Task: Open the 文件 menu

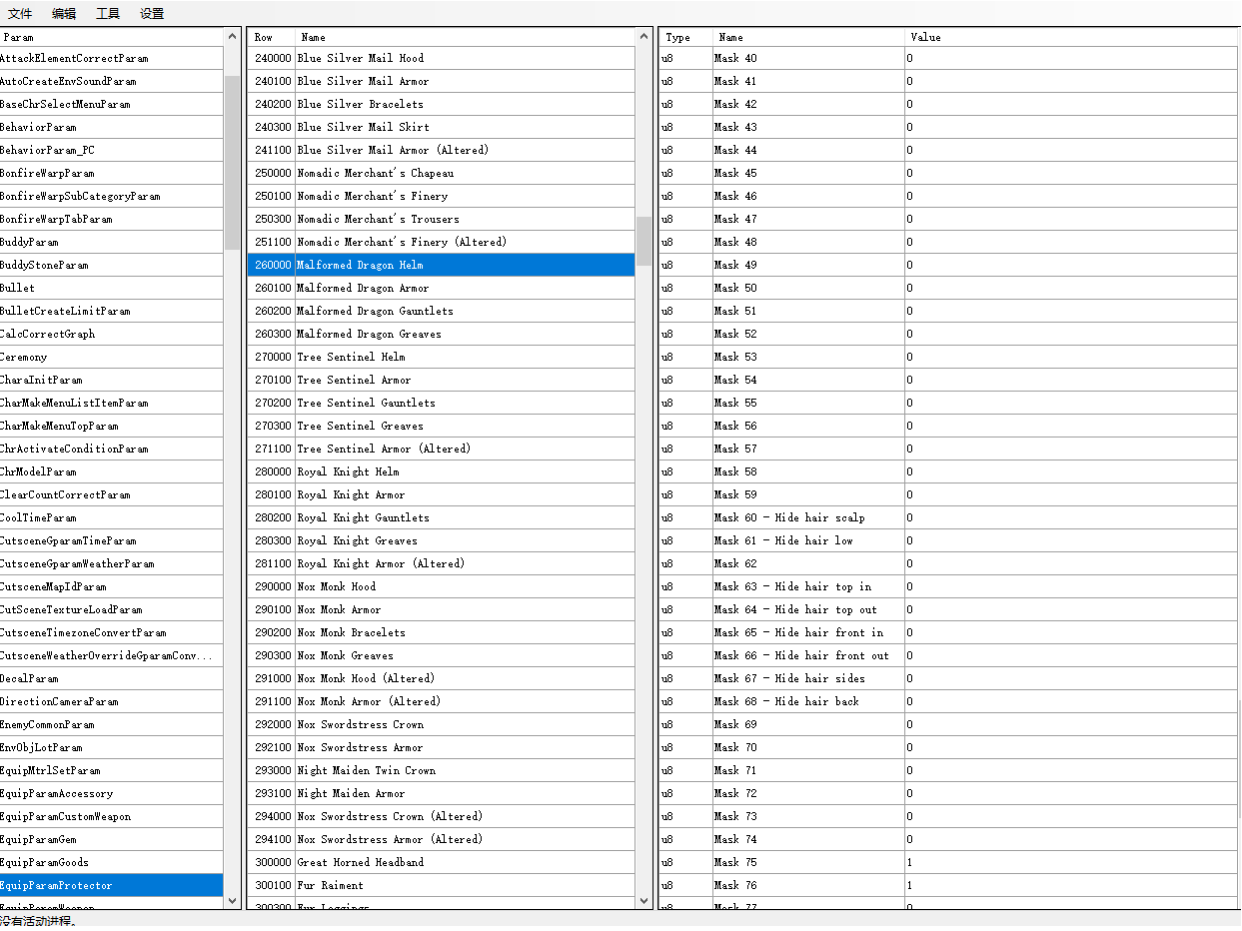Action: [x=20, y=14]
